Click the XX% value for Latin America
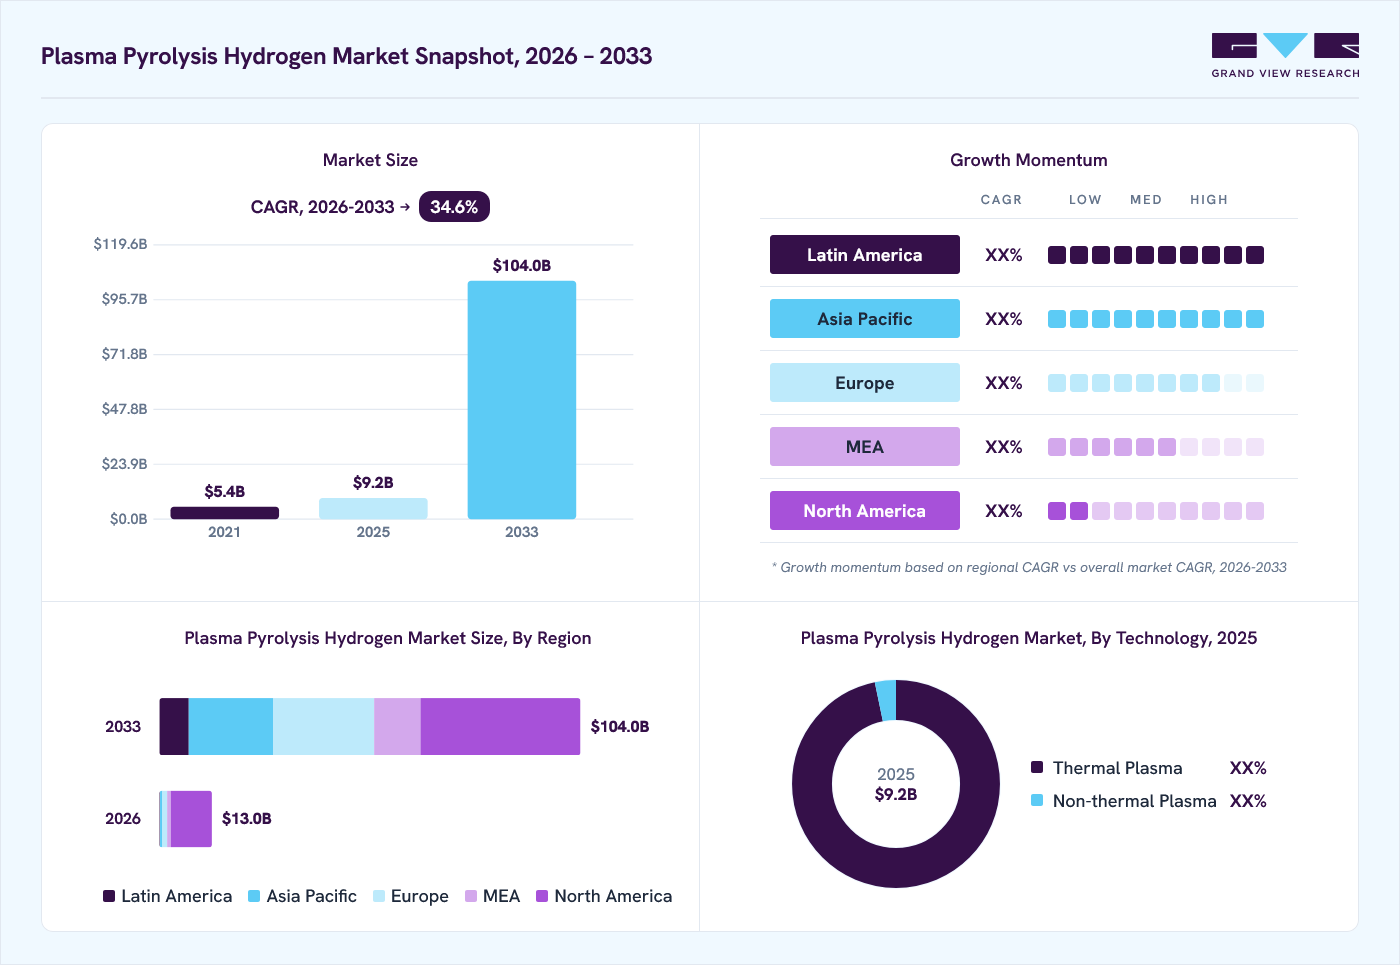 (x=1004, y=255)
